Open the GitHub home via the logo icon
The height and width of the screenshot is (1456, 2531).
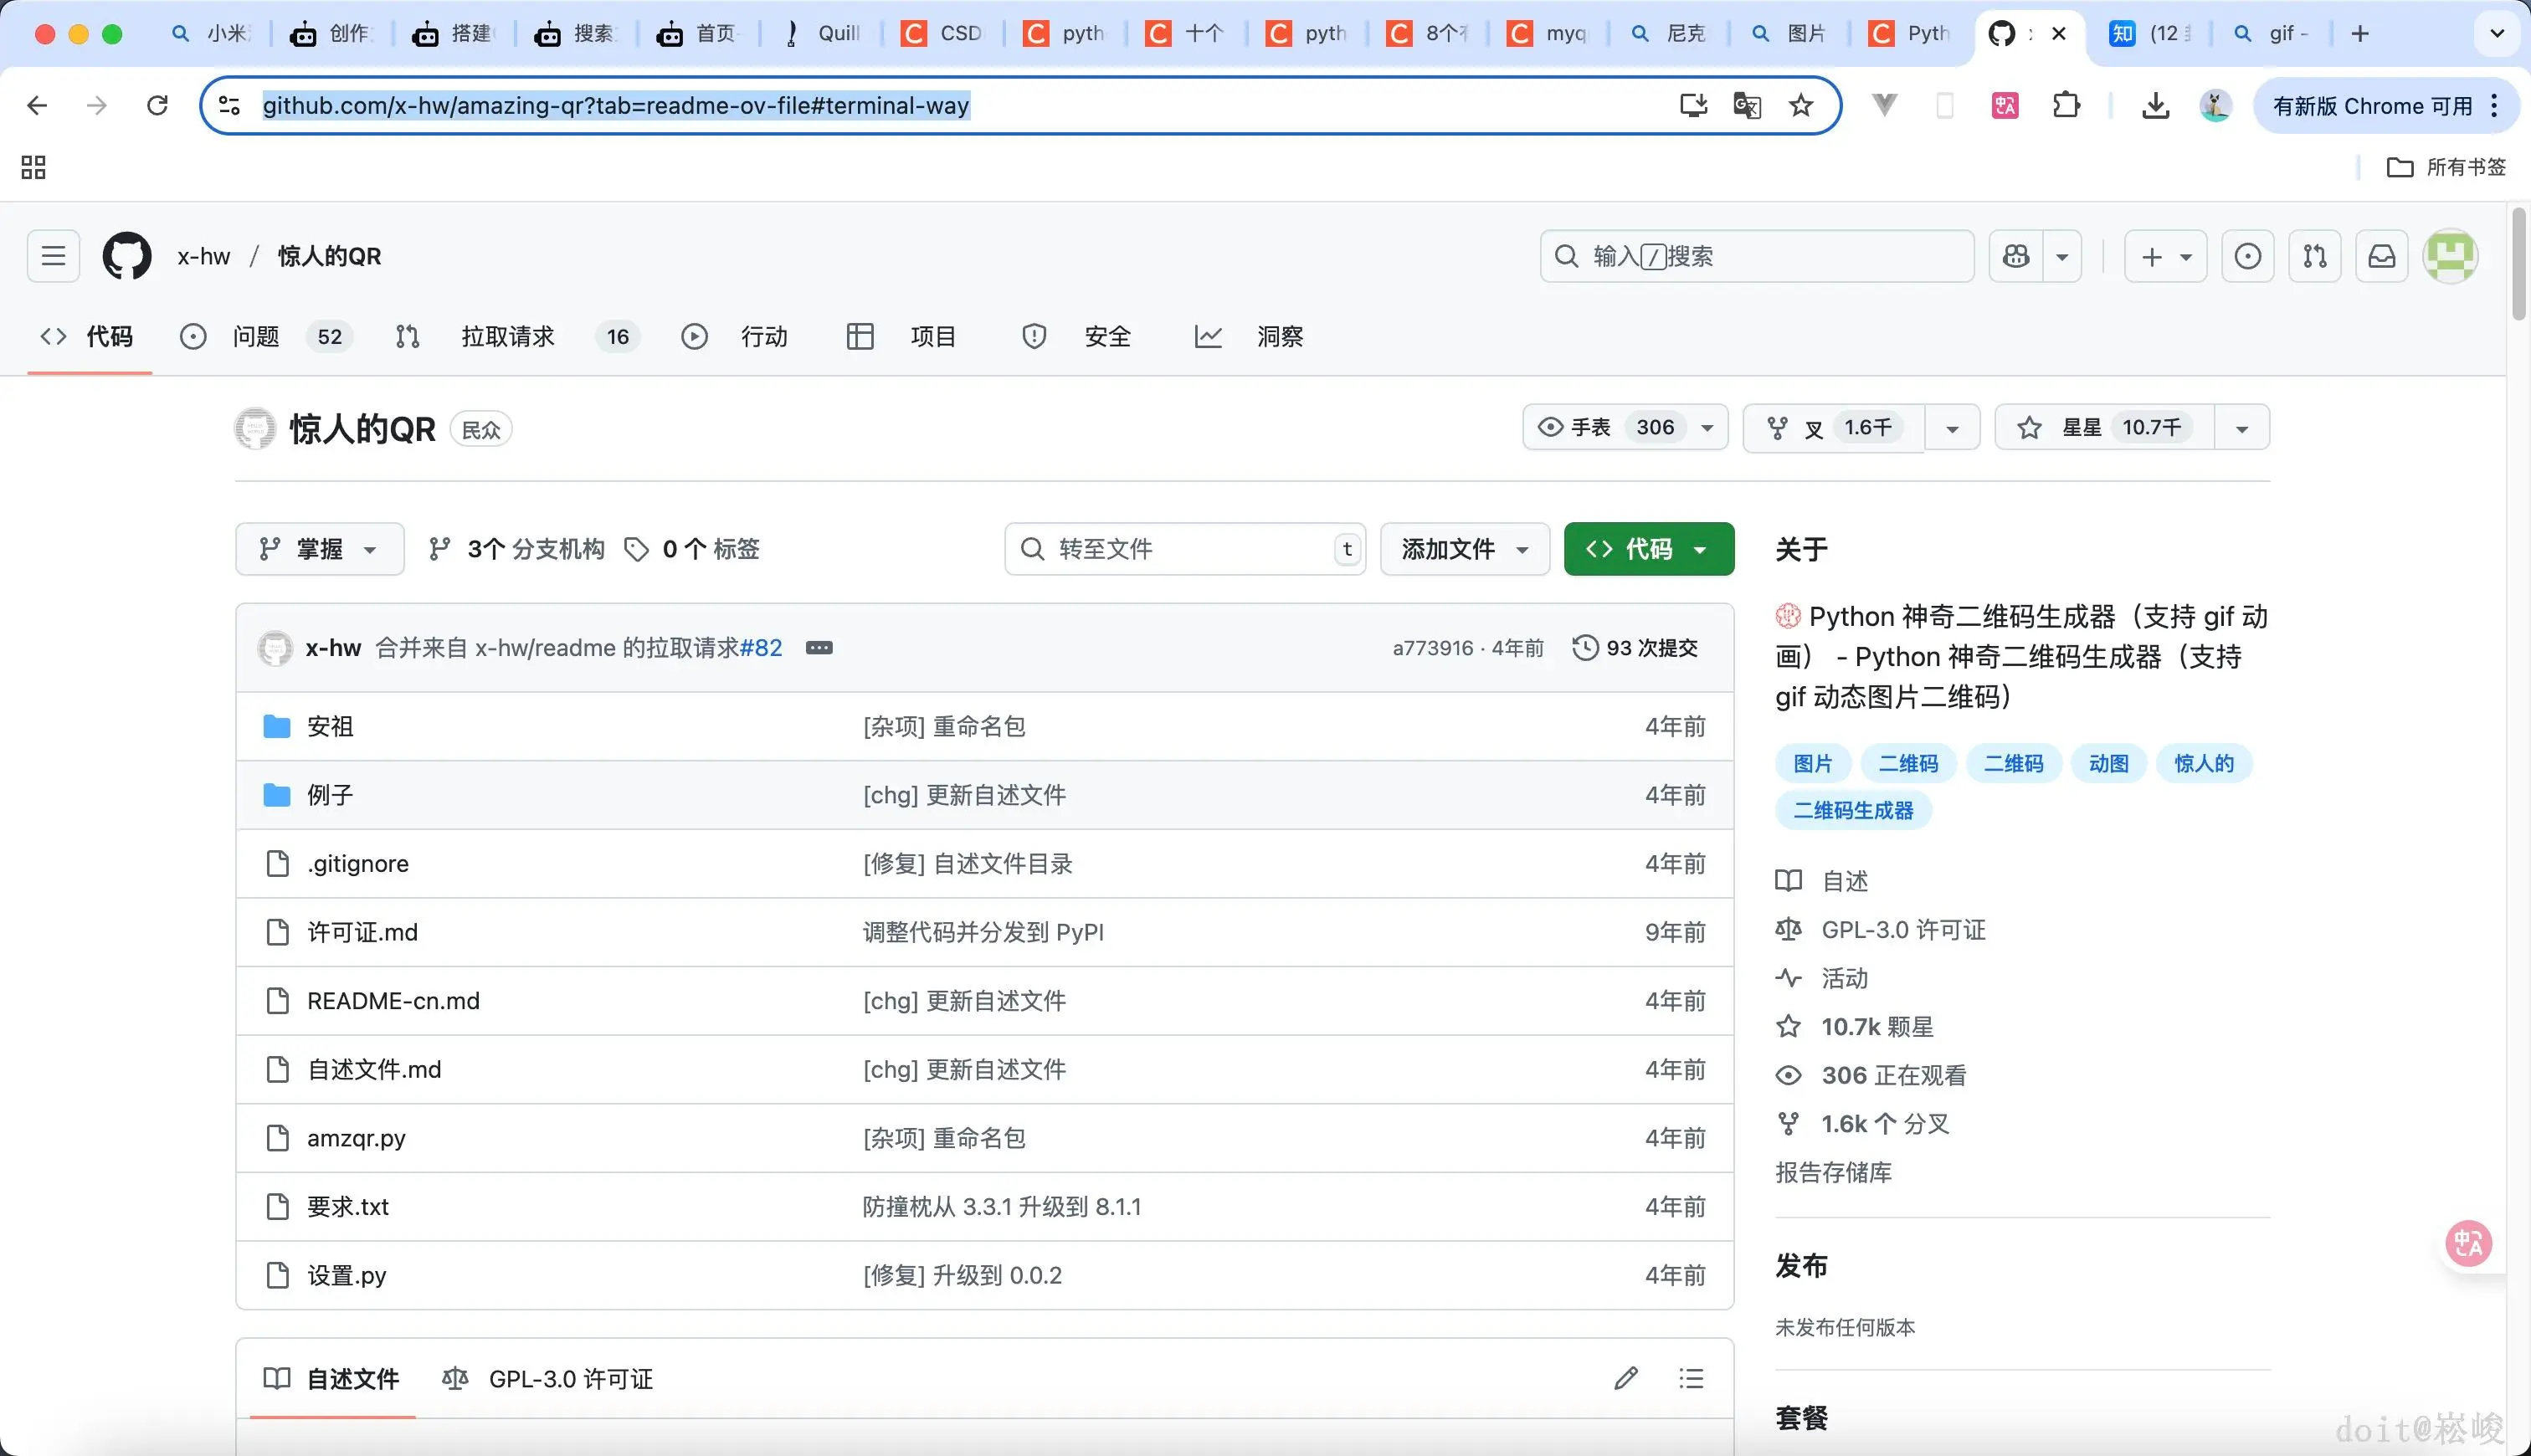point(126,256)
